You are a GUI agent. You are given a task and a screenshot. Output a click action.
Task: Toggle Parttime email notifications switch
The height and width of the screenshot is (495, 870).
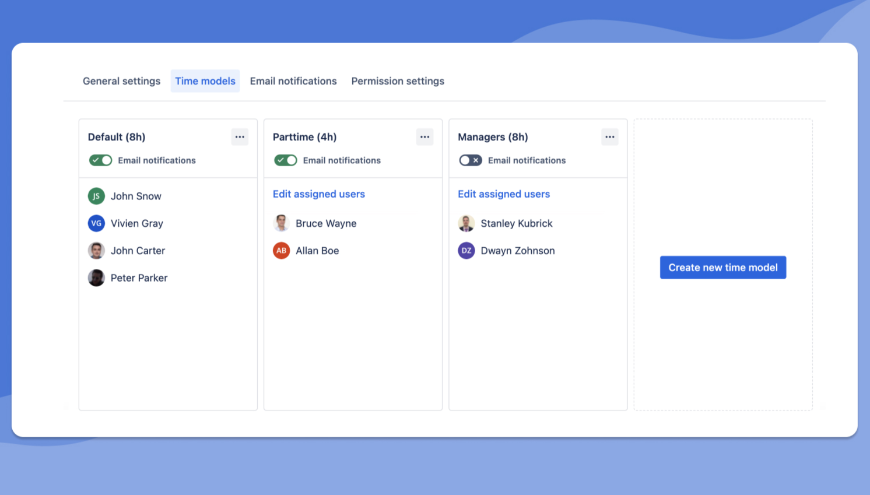click(x=286, y=160)
